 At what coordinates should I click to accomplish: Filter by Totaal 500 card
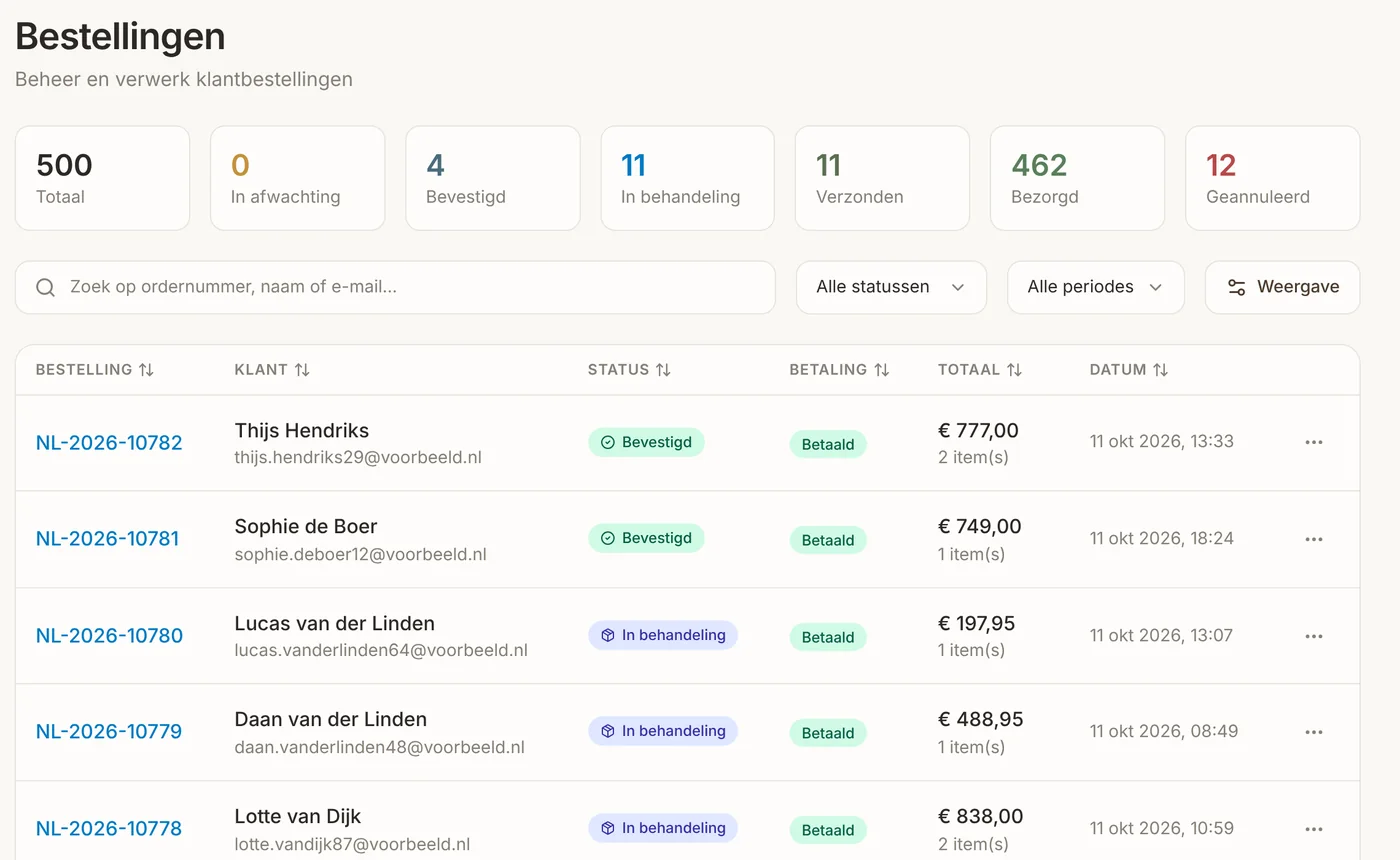[x=102, y=178]
